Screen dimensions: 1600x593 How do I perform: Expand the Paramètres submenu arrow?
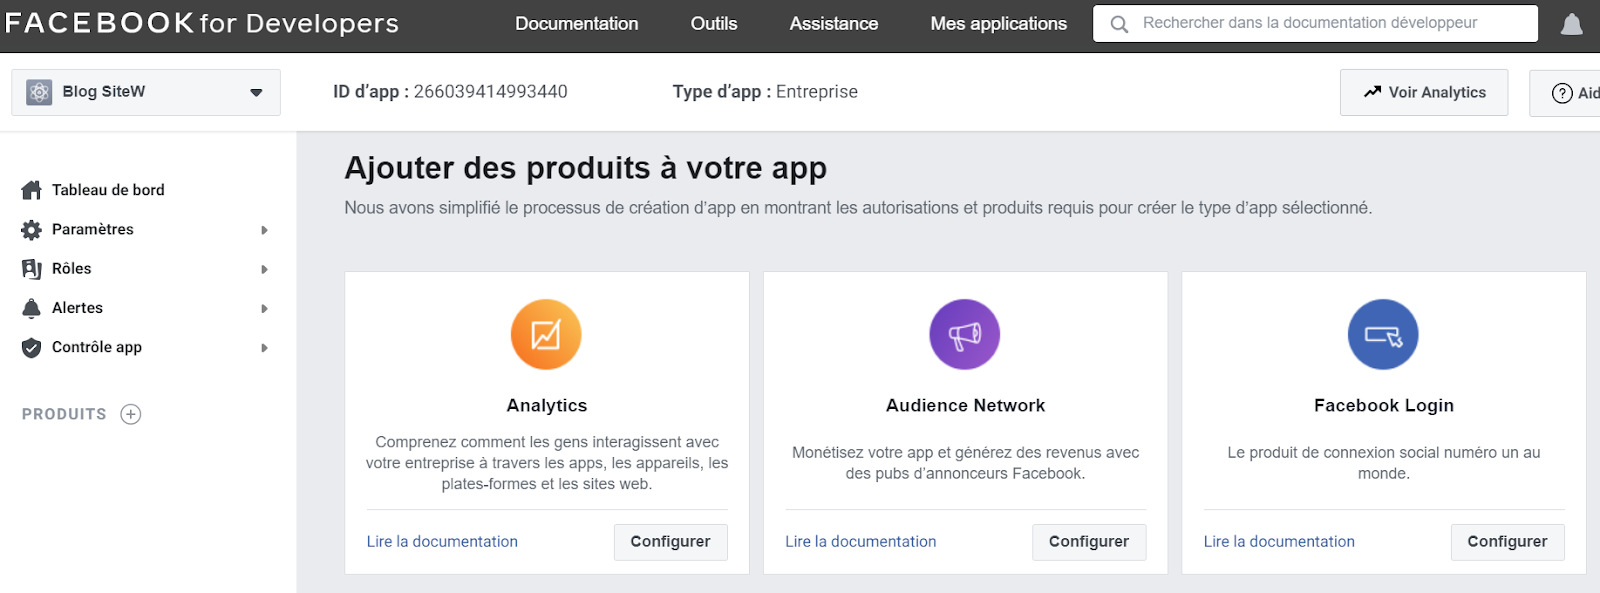pyautogui.click(x=264, y=230)
